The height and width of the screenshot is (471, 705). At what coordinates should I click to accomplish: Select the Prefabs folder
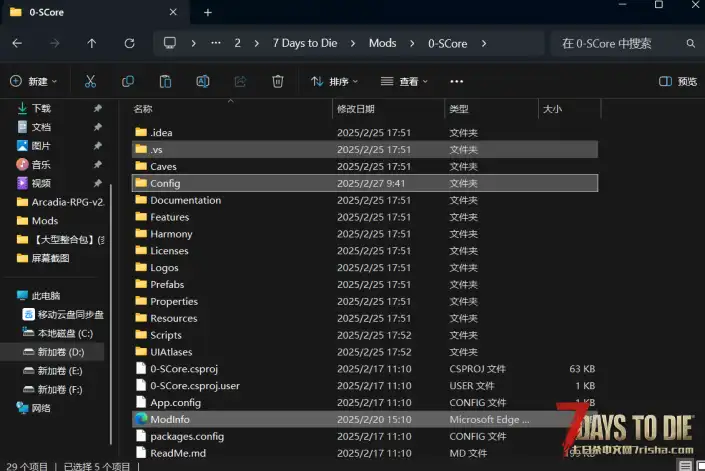click(x=365, y=284)
